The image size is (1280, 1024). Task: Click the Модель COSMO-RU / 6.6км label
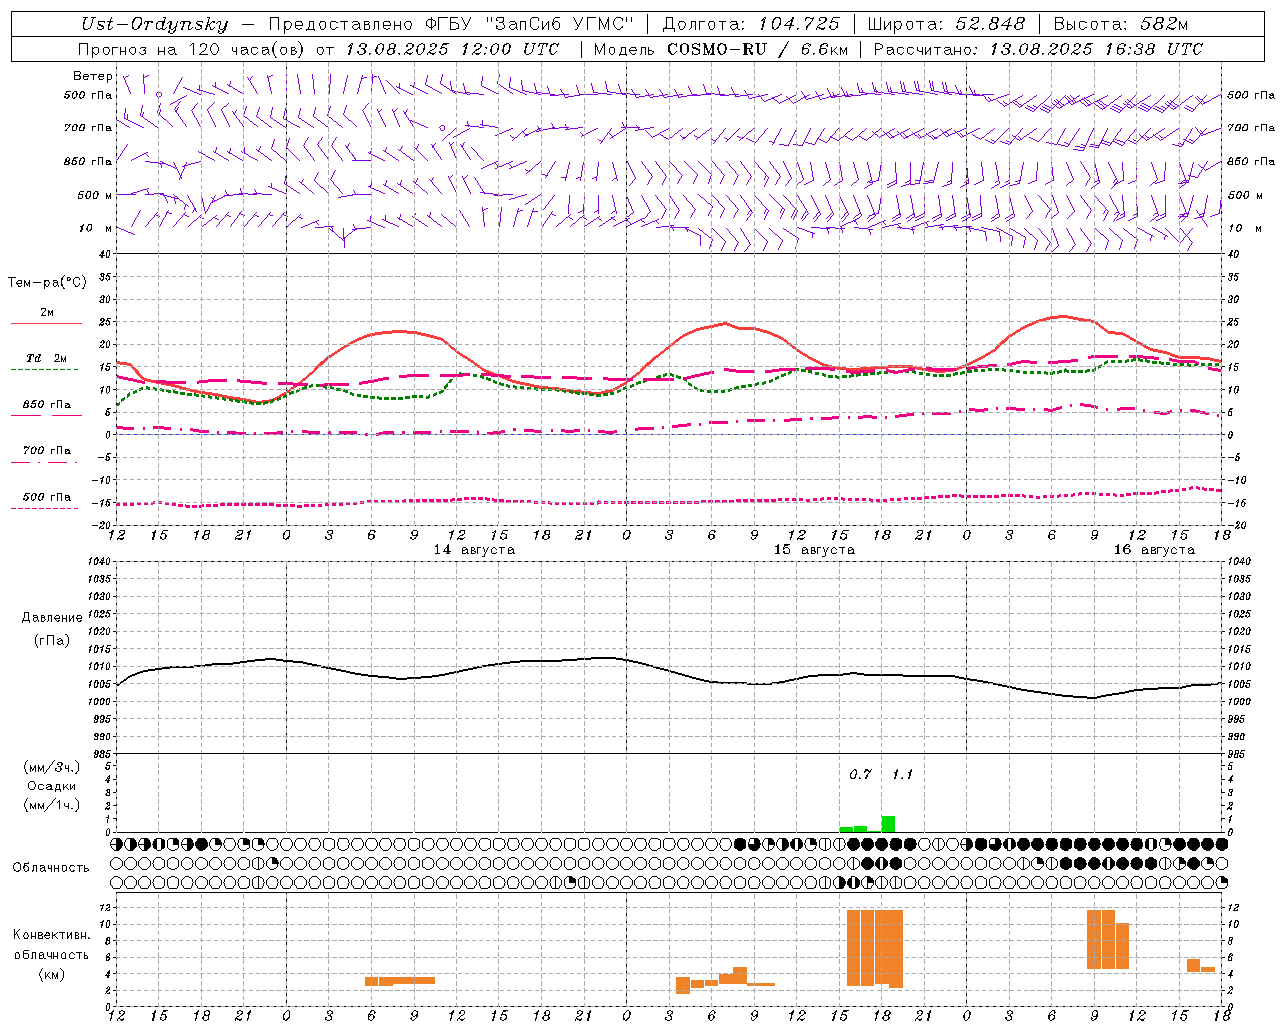(x=721, y=49)
